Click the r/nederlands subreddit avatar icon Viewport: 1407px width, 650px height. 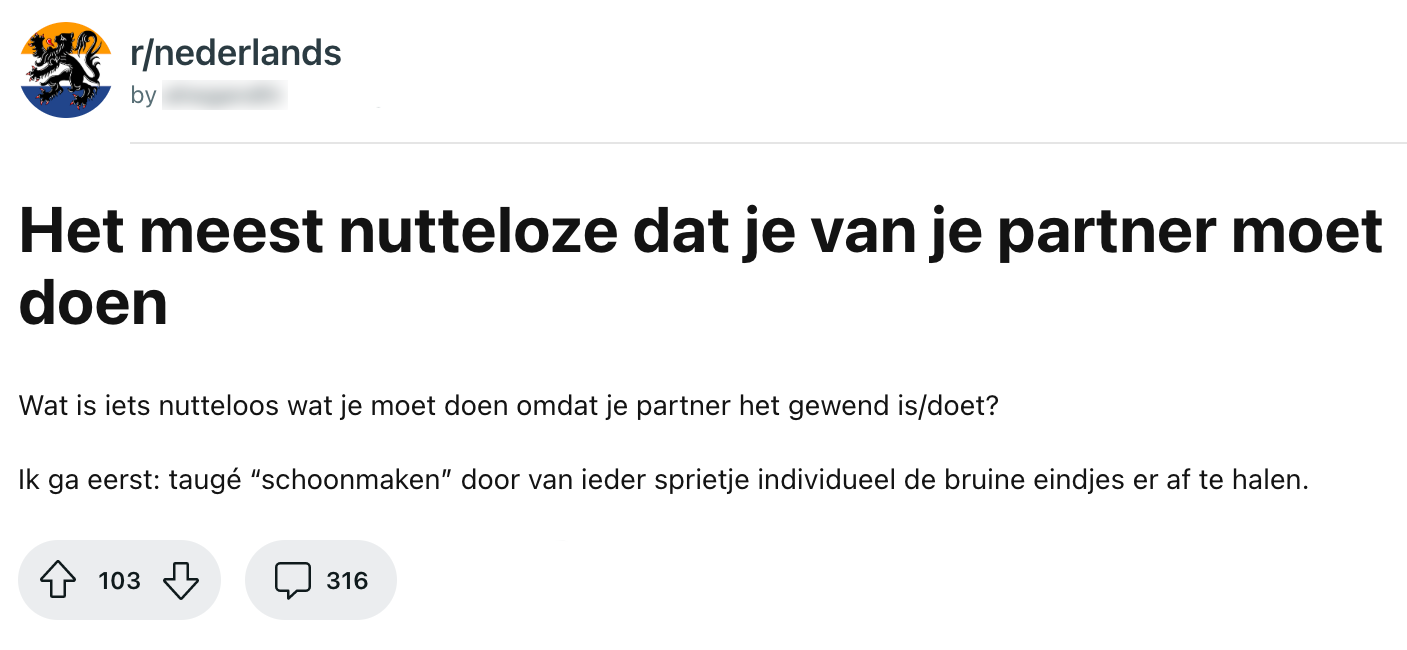click(66, 68)
